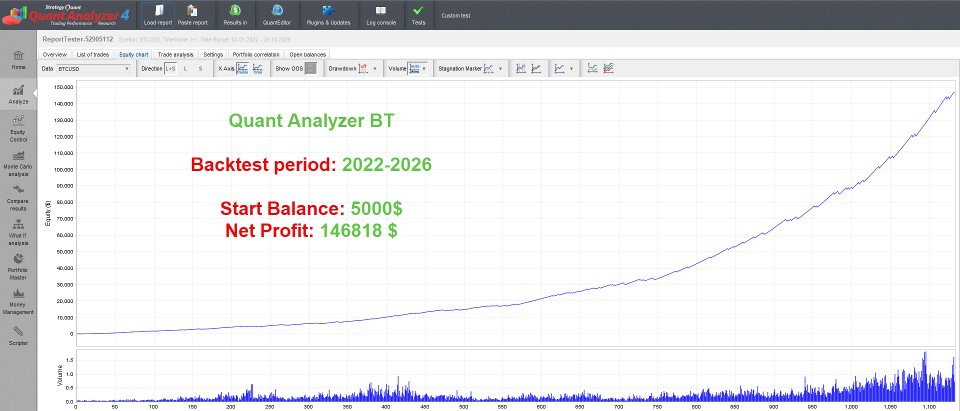
Task: Open Compare results in the sidebar
Action: pyautogui.click(x=18, y=197)
